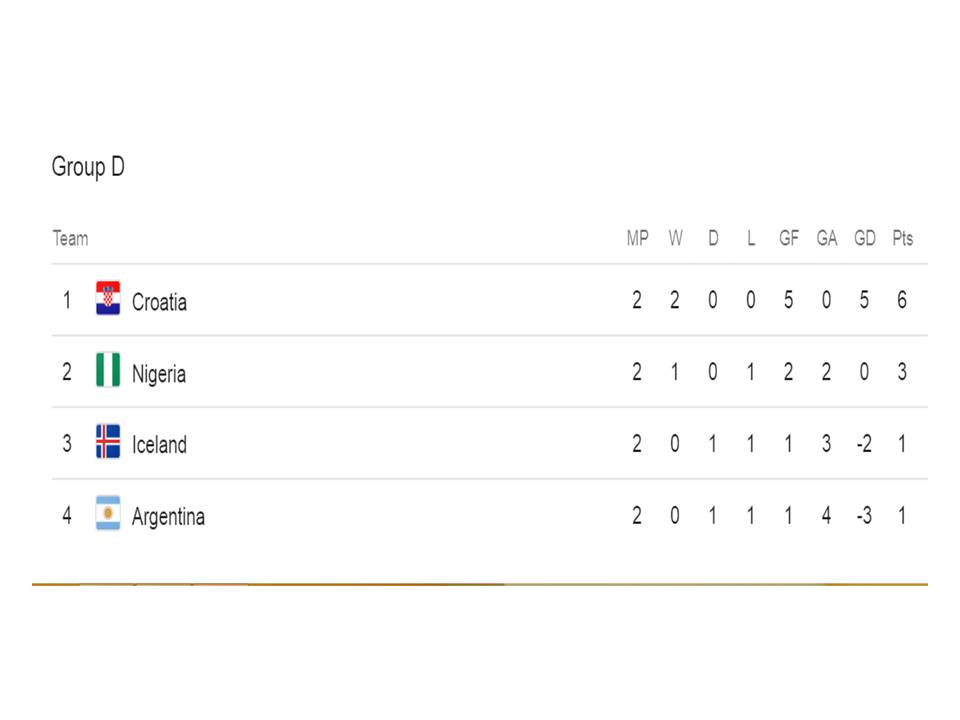This screenshot has height=720, width=960.
Task: Click Argentina's goal difference -3
Action: click(864, 516)
